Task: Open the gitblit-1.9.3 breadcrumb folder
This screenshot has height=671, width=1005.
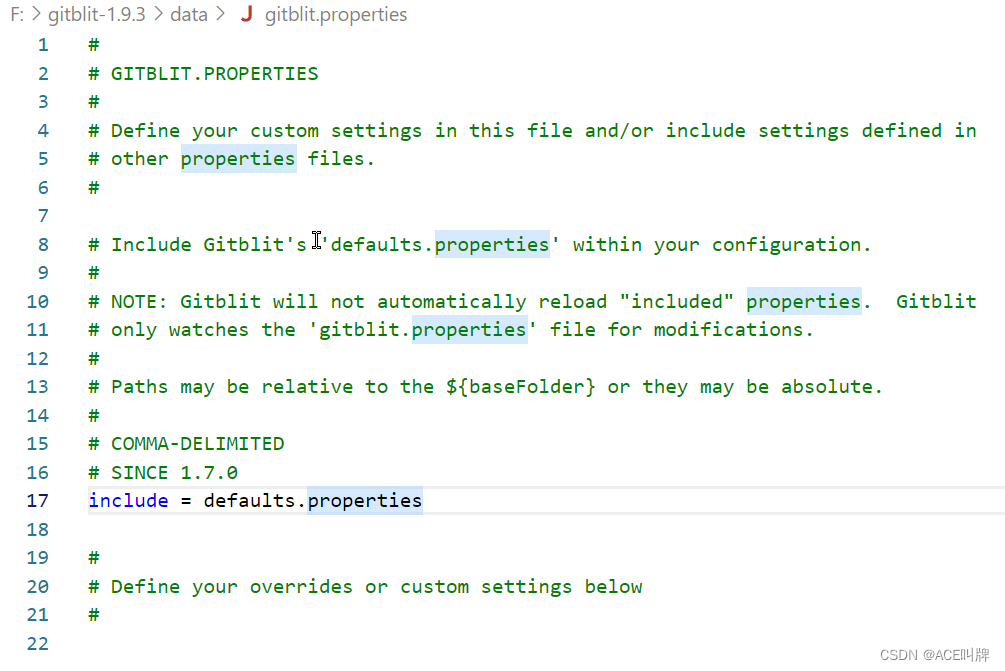Action: coord(97,14)
